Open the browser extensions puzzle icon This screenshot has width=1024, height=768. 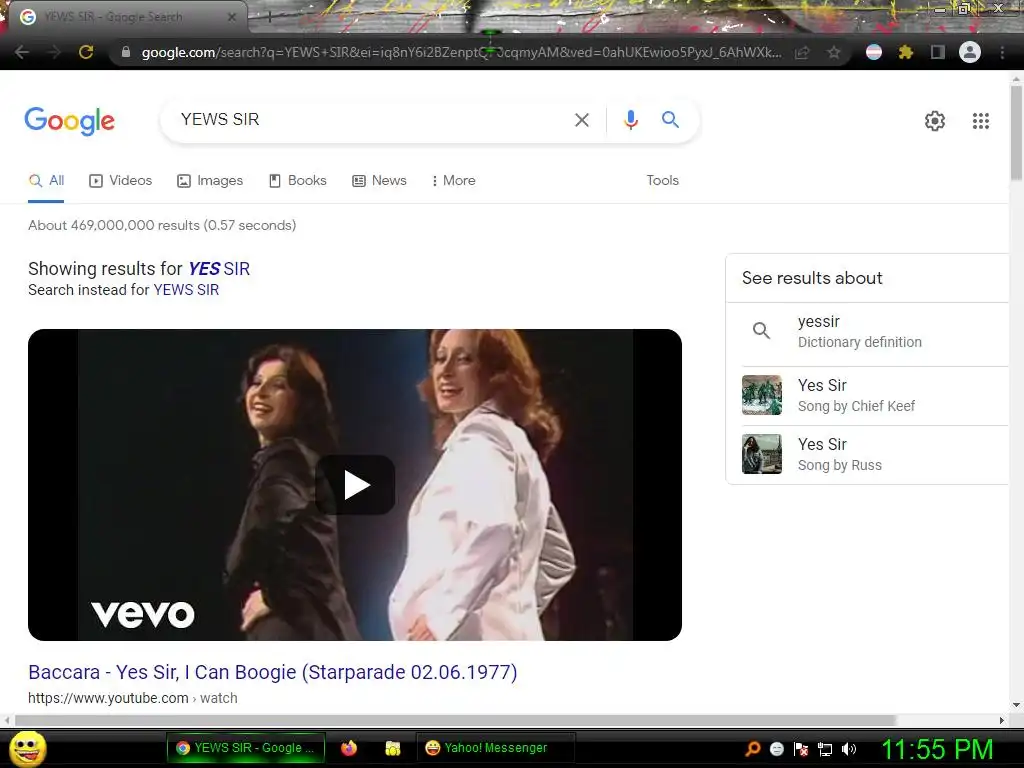[905, 52]
